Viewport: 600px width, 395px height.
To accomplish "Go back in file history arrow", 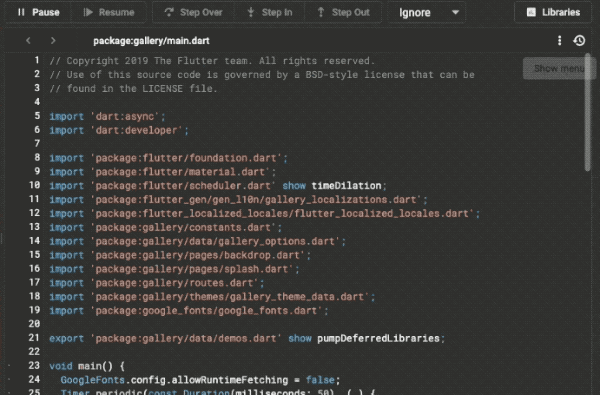I will 28,40.
